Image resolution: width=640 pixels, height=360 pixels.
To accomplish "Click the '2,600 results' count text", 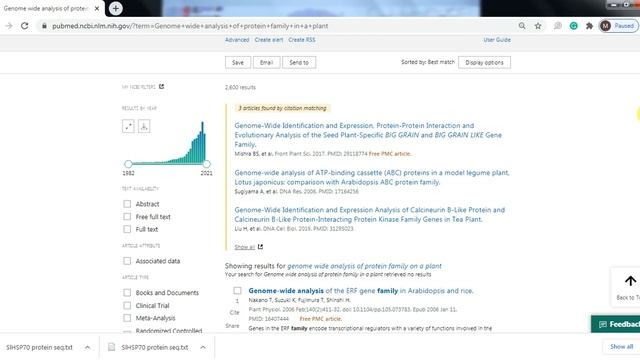I will [240, 87].
